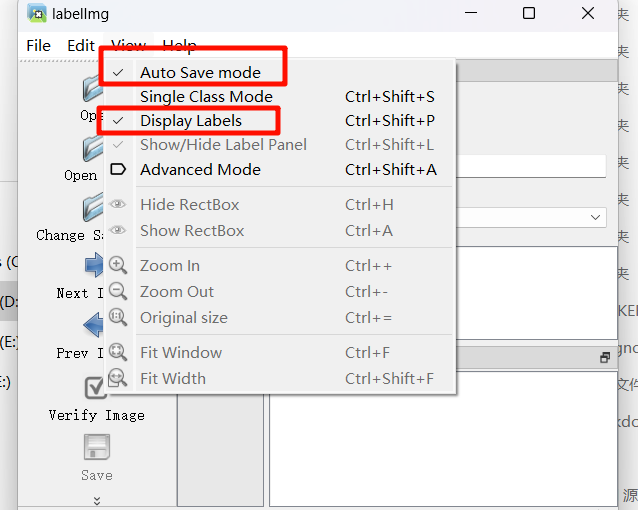Click the Hide RectBox eye icon
Screen dimensions: 638x510
coord(118,204)
